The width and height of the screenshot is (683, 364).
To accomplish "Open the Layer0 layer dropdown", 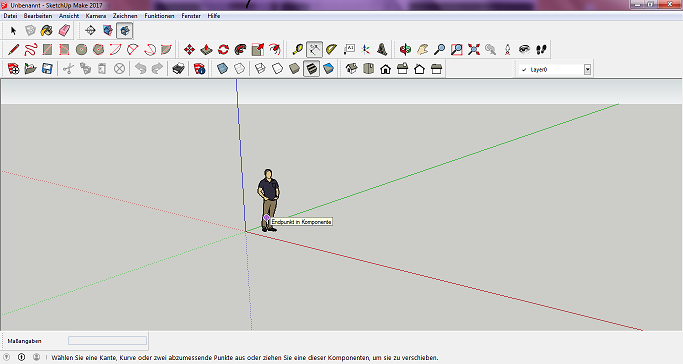I will (x=587, y=70).
